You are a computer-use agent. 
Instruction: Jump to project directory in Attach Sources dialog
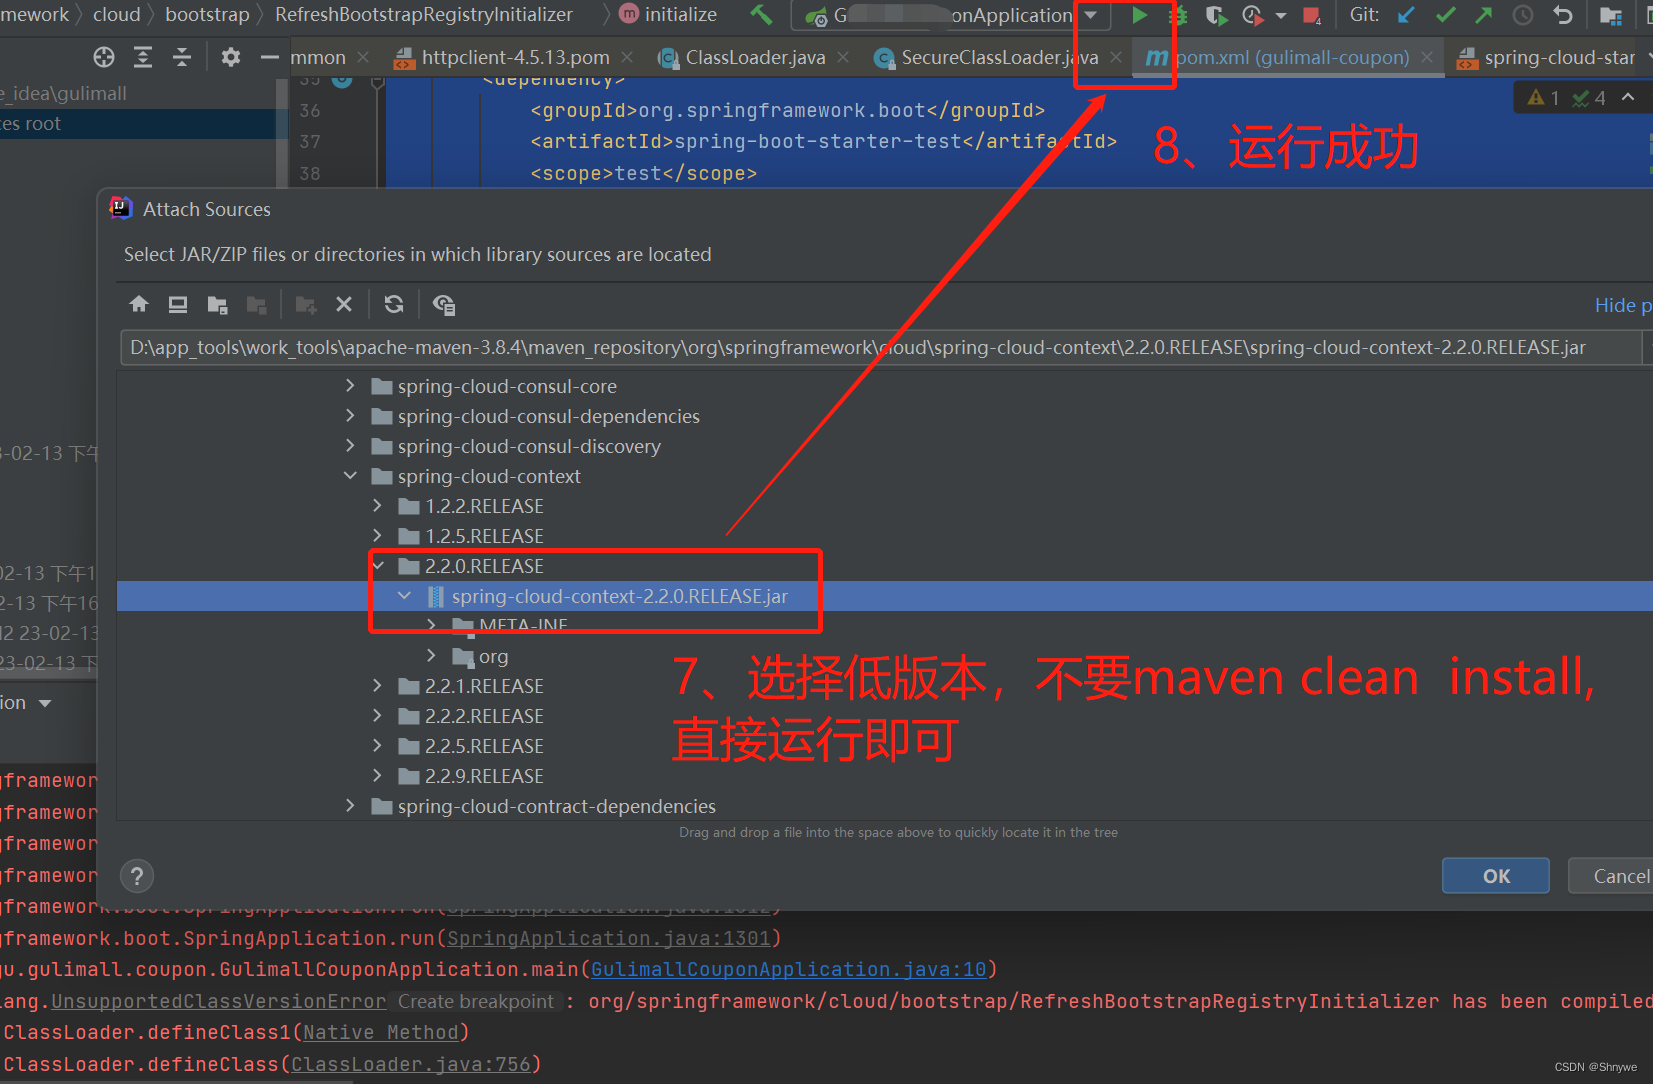pos(217,304)
